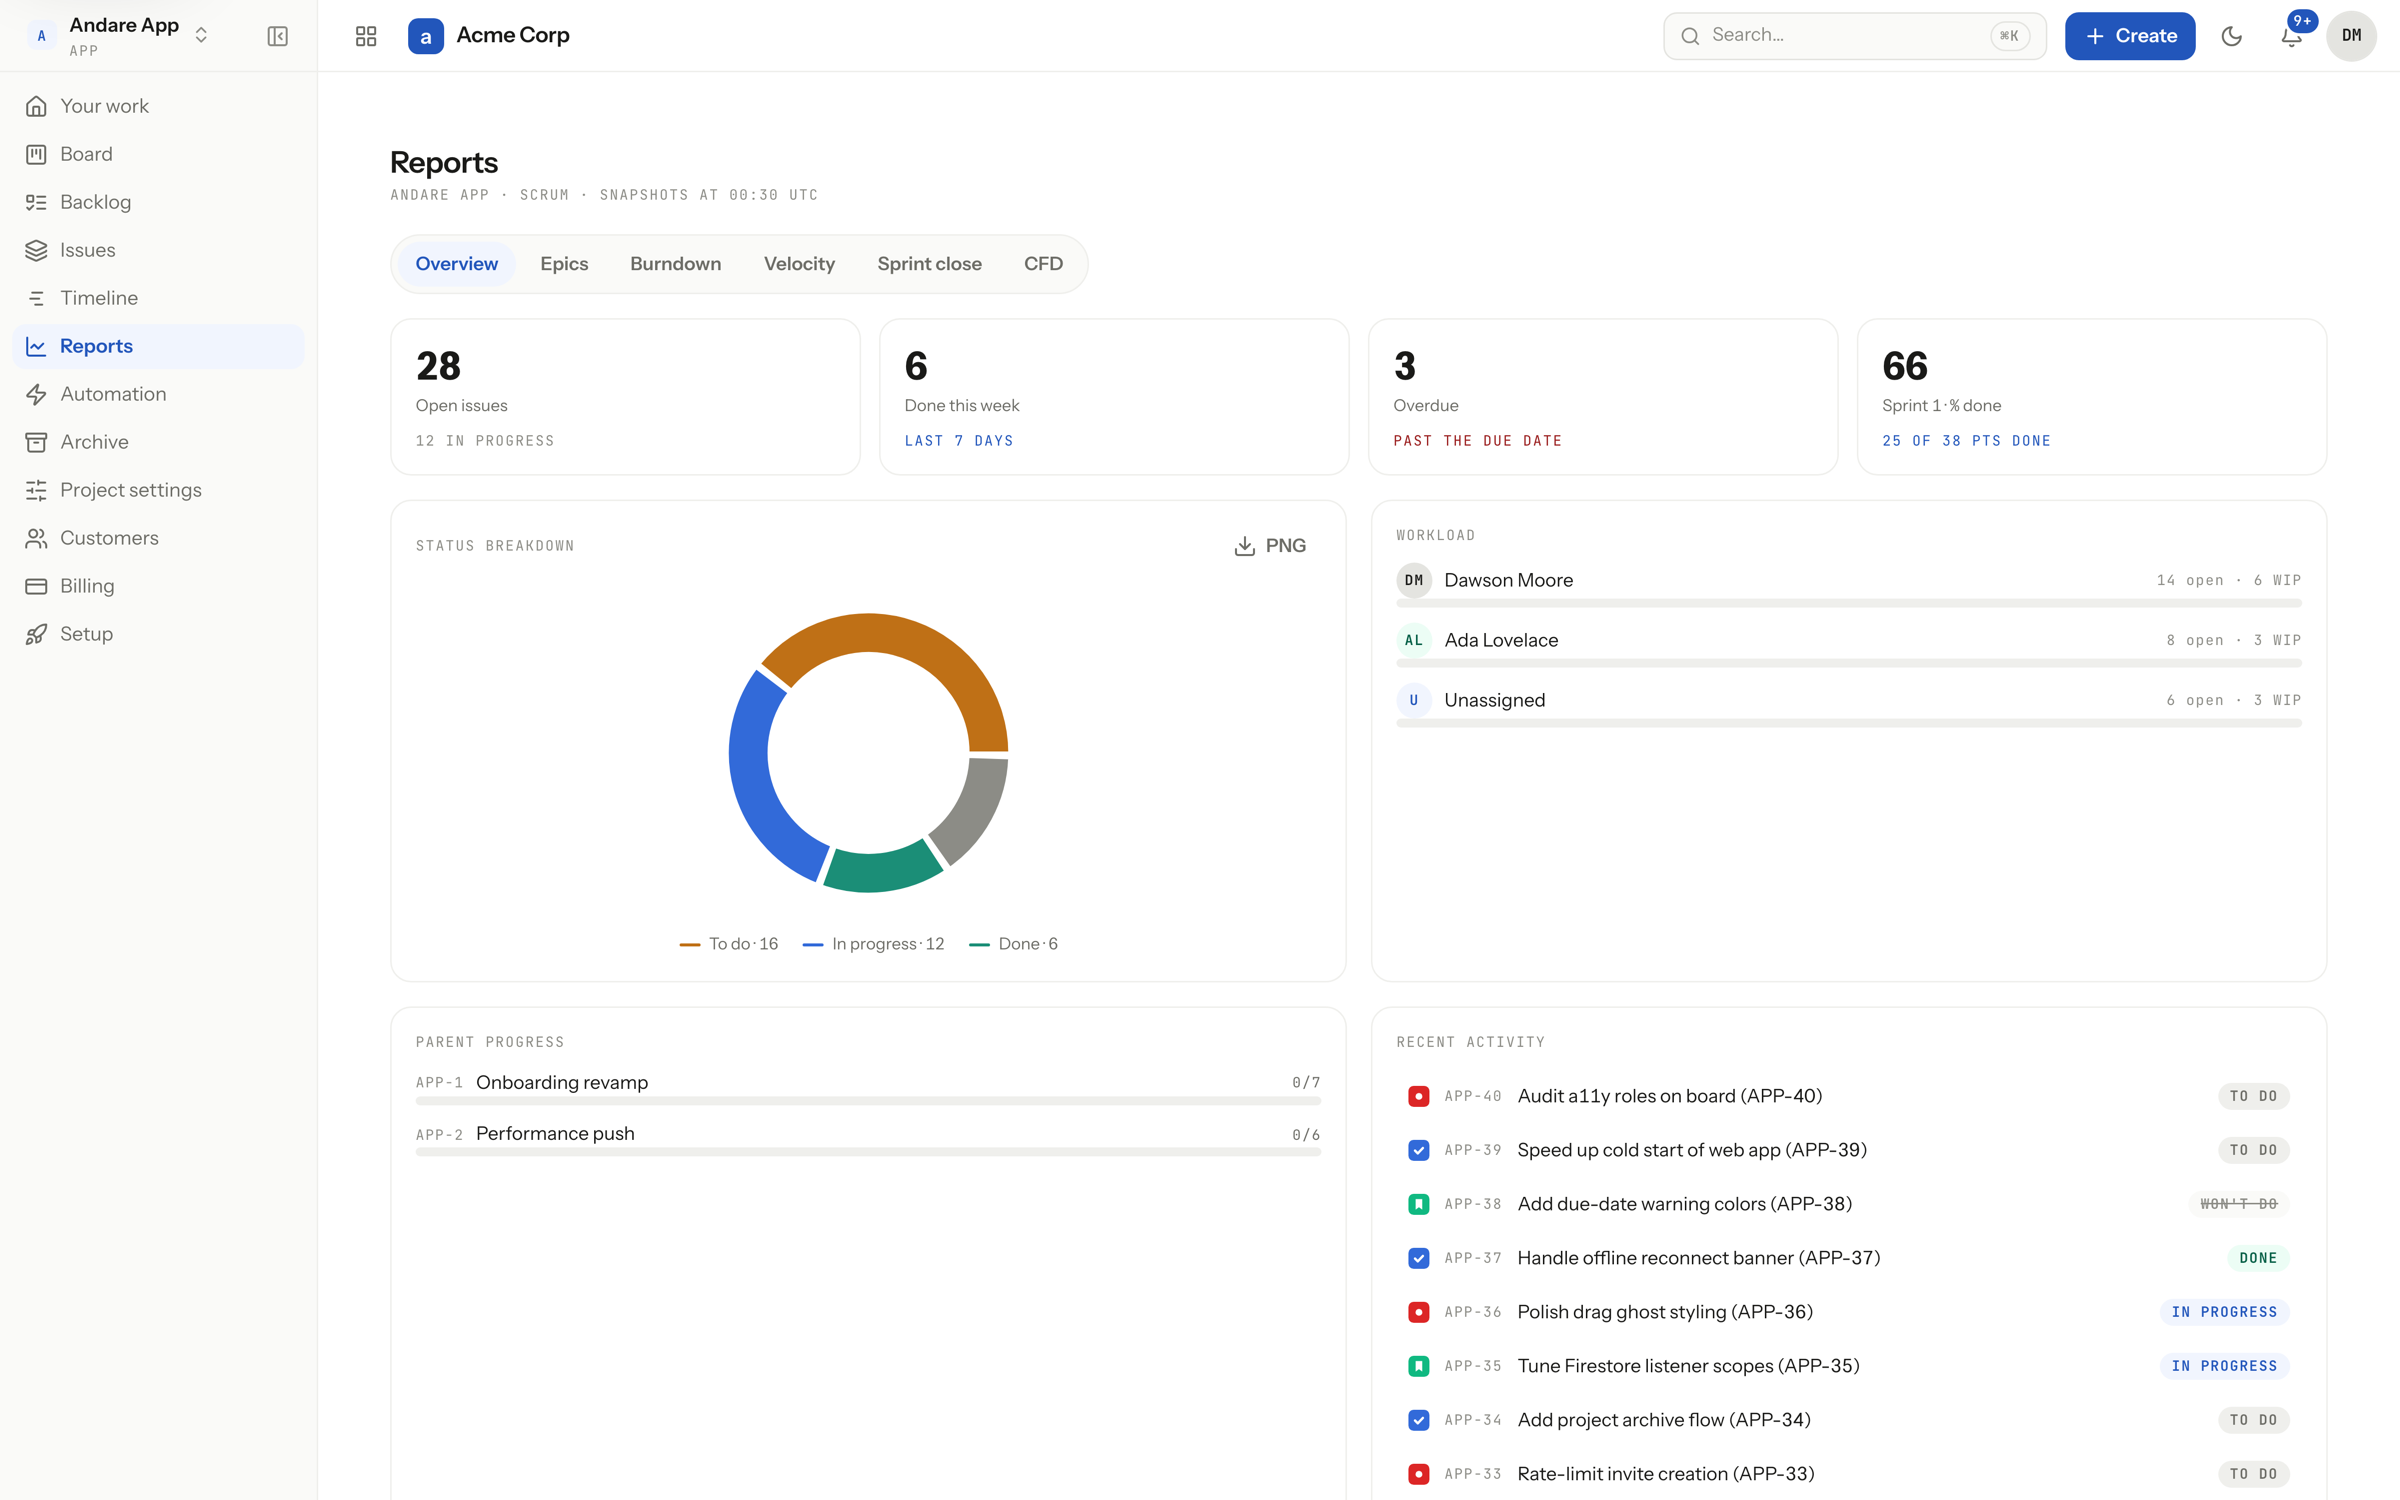The image size is (2400, 1500).
Task: Click the DONE status badge for APP-37
Action: tap(2258, 1258)
